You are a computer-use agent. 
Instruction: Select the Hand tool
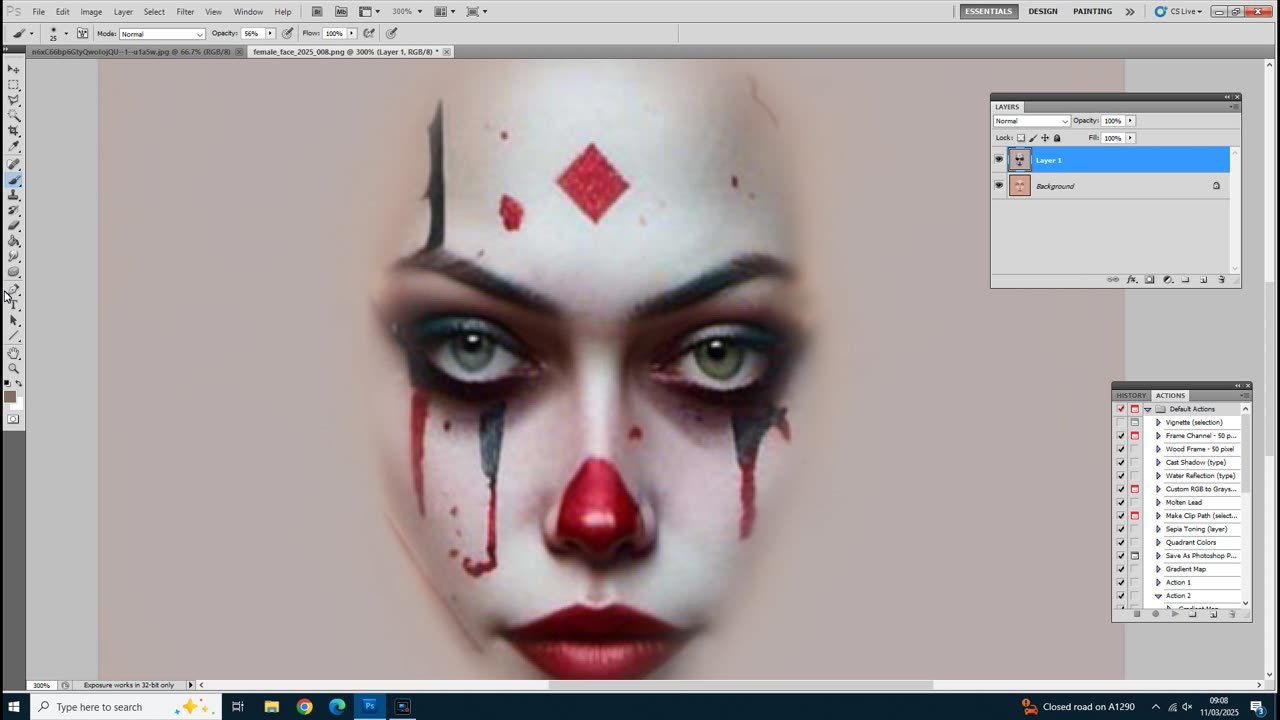[14, 353]
